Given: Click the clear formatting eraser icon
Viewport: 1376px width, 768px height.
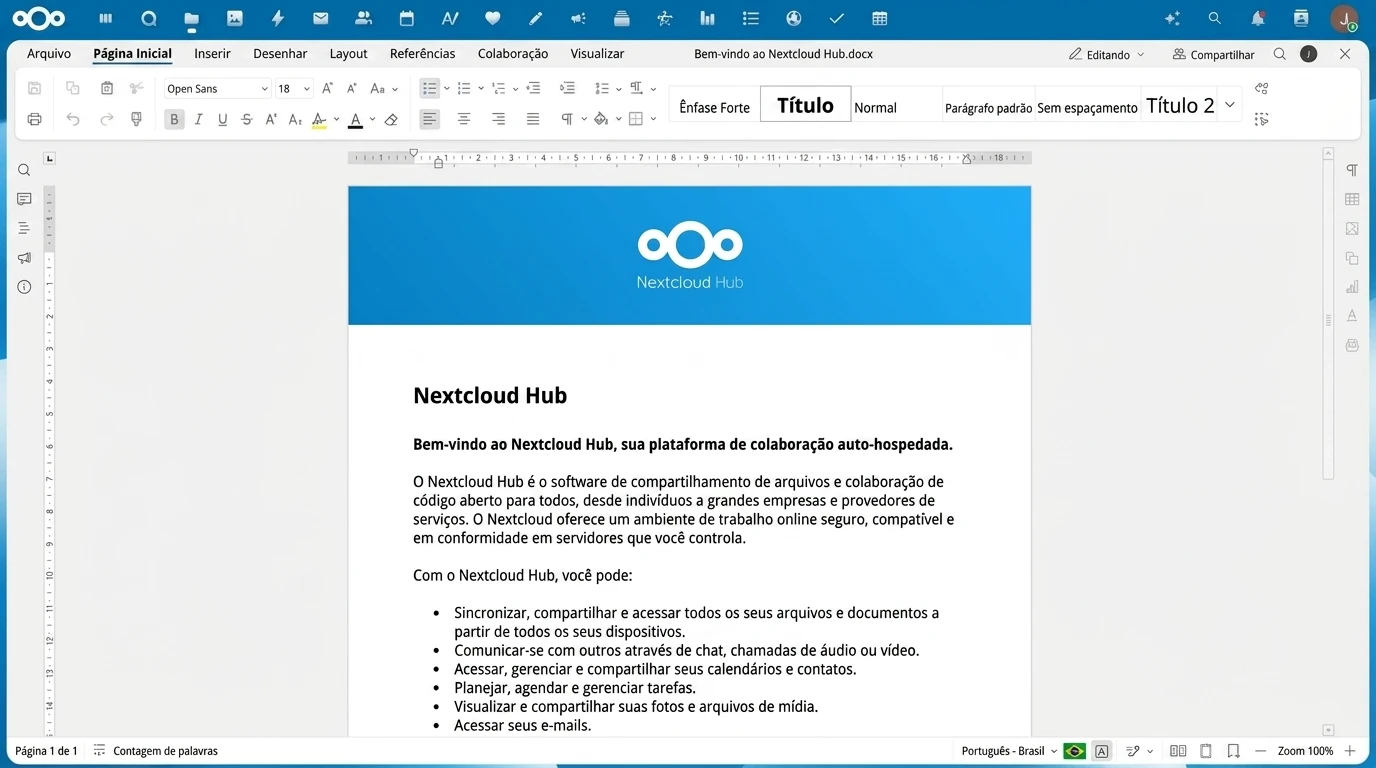Looking at the screenshot, I should coord(391,119).
